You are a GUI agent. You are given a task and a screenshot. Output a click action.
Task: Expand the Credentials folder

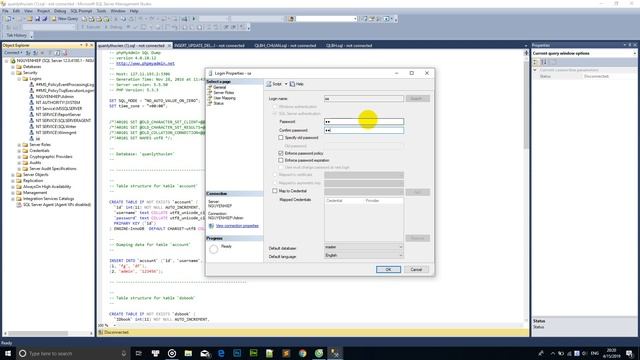19,151
